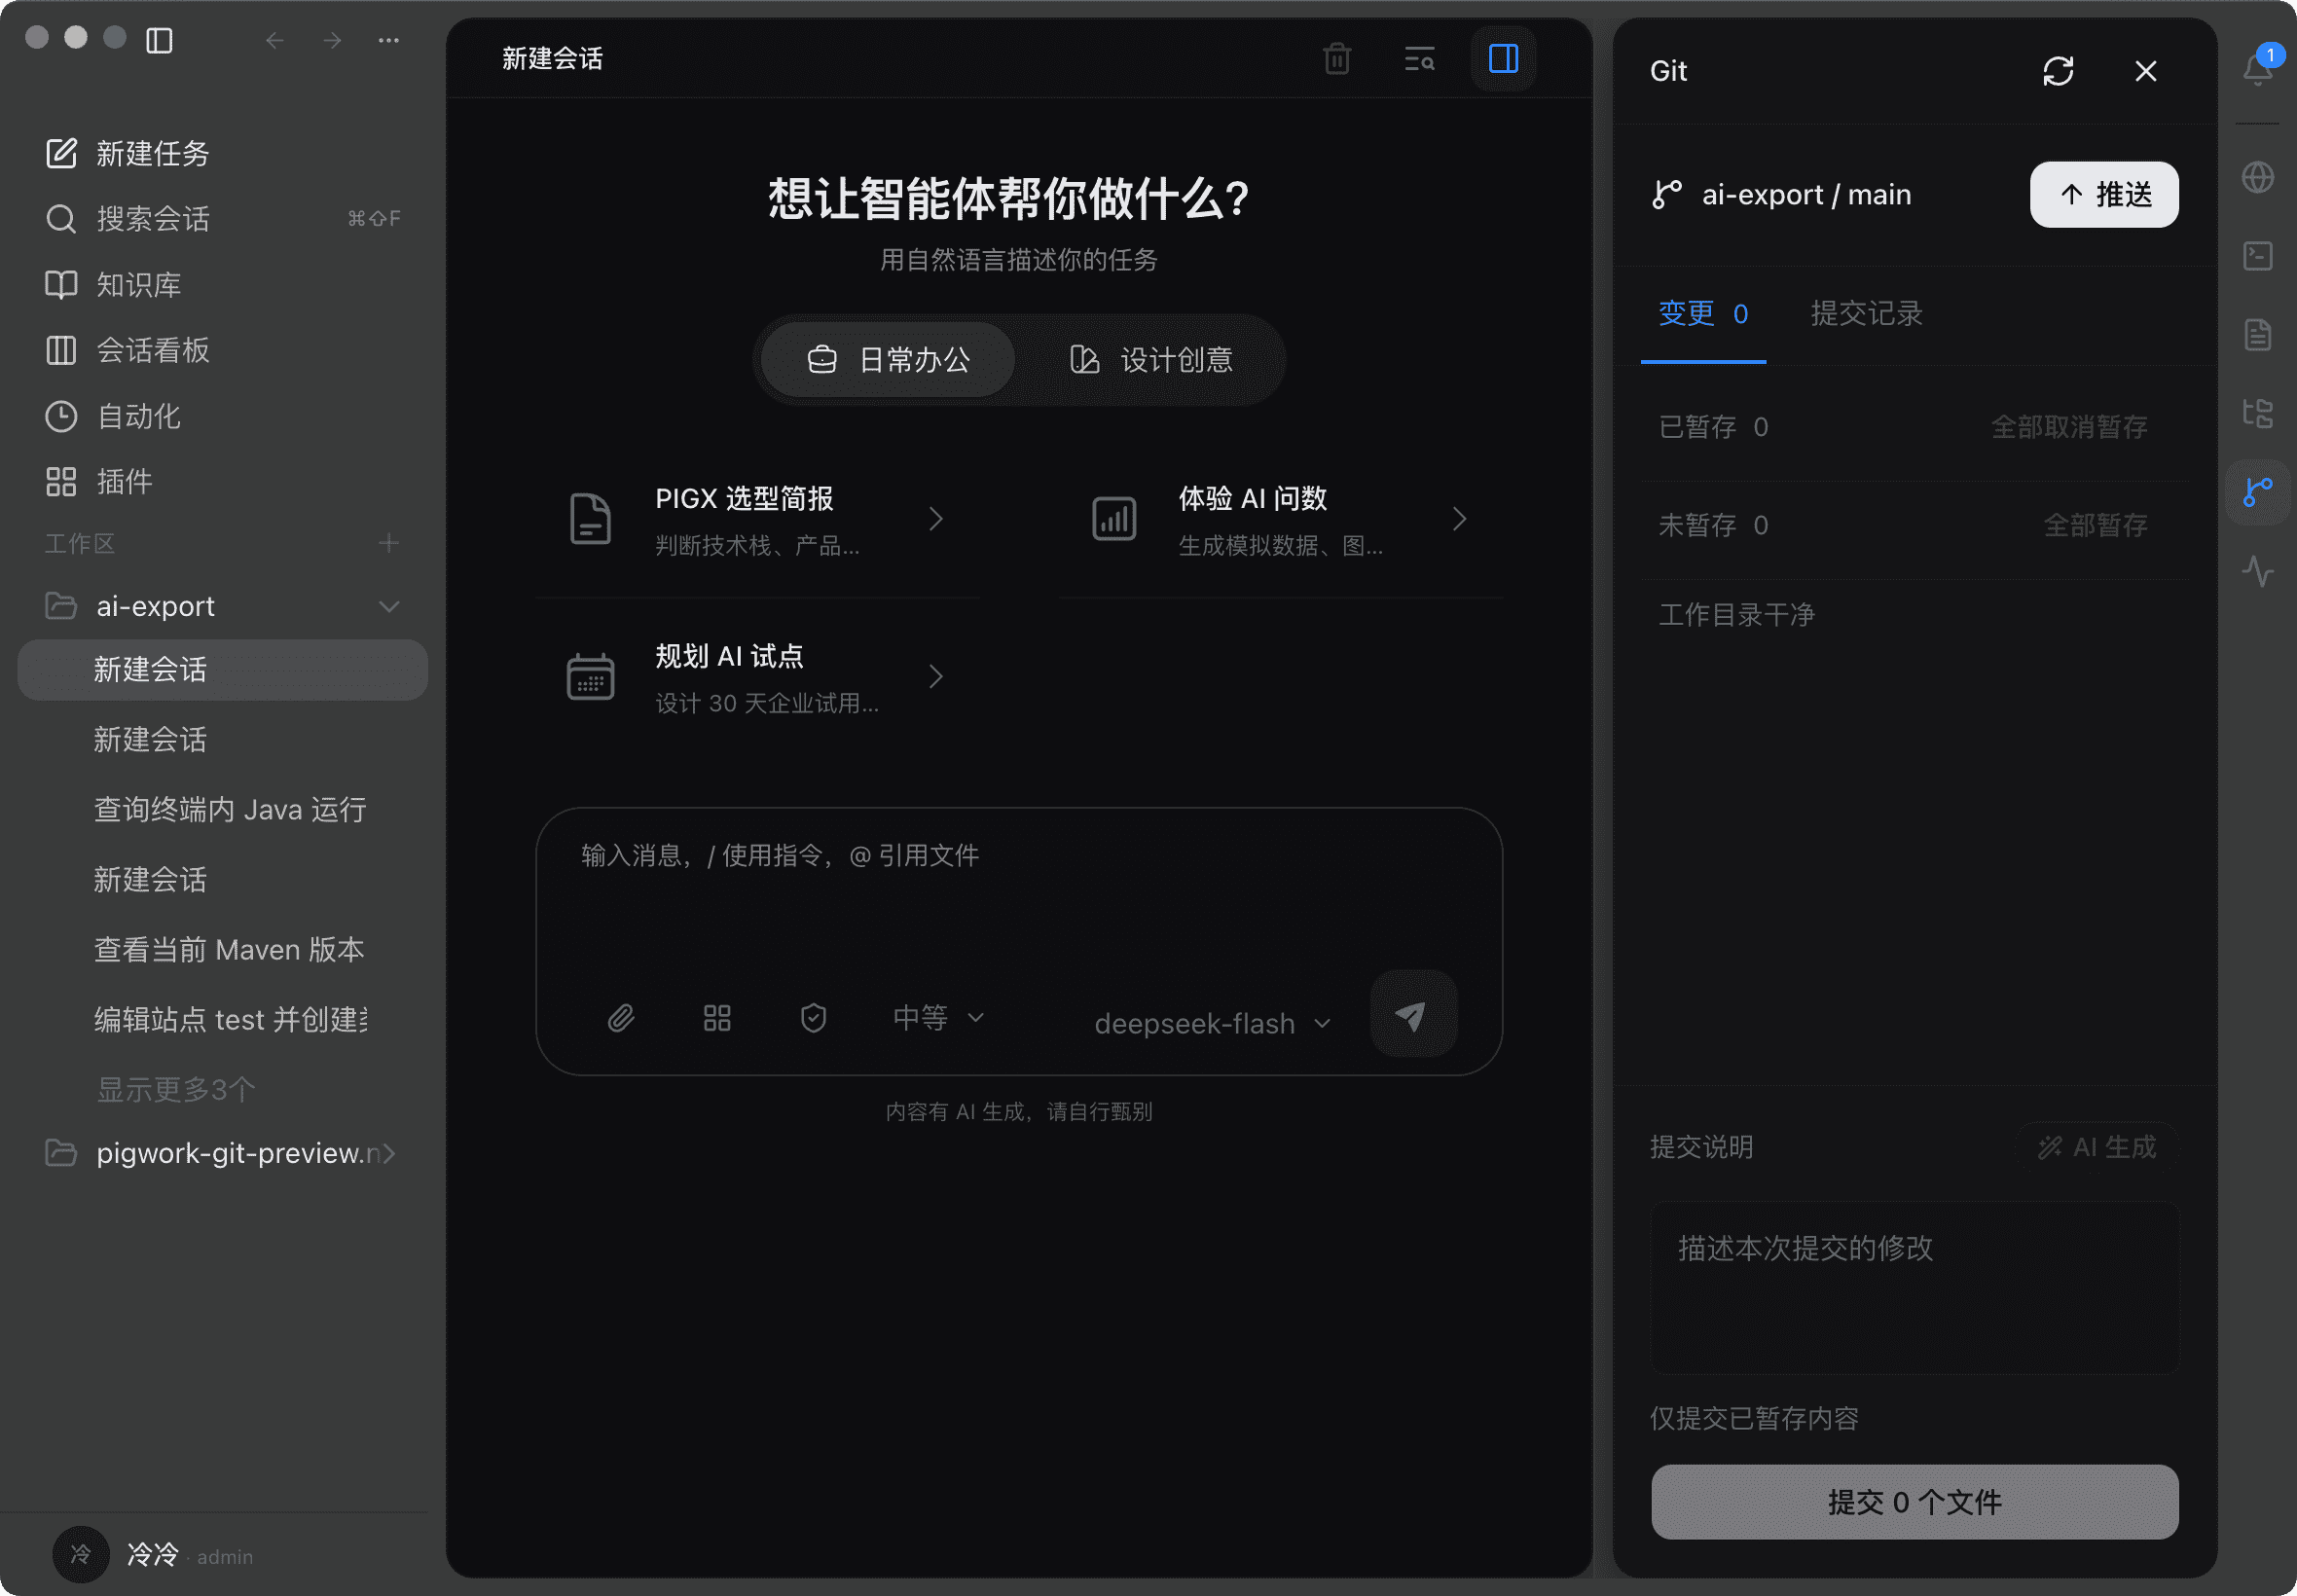
Task: Open the plugins grid icon in the input box
Action: [x=717, y=1018]
